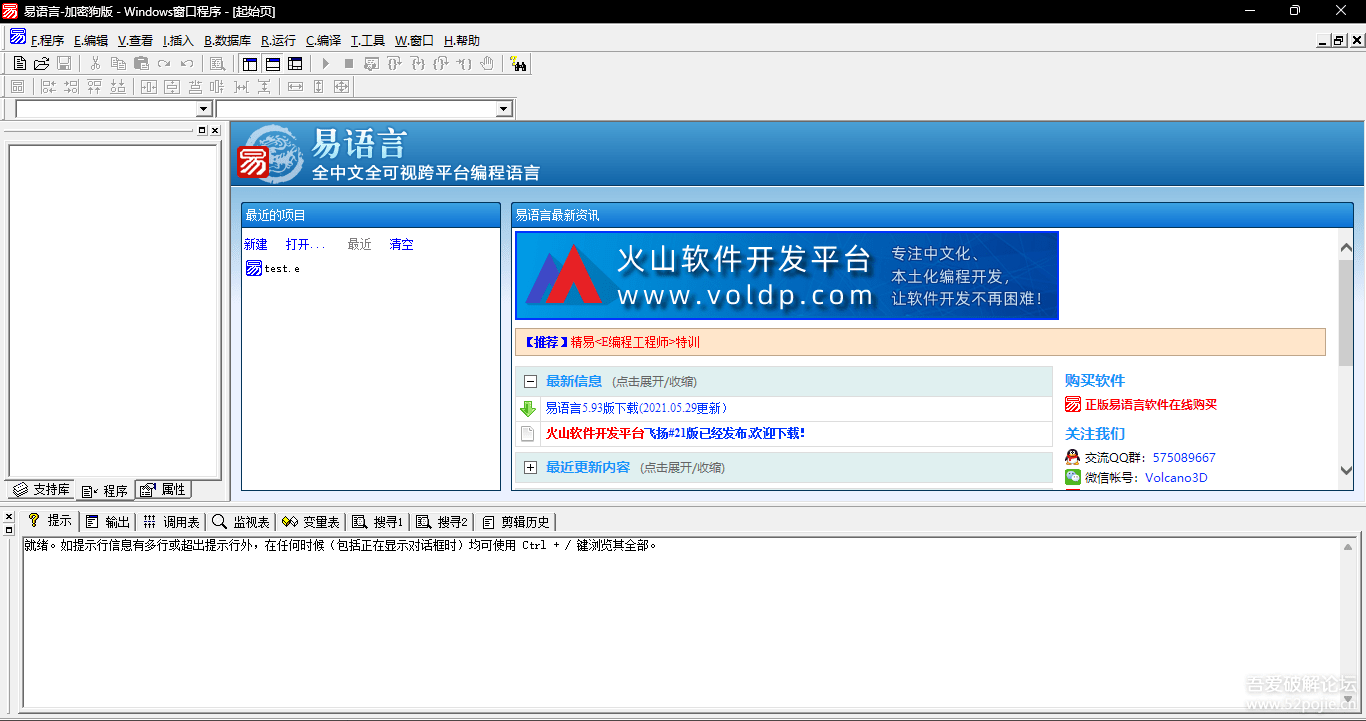Click the Paste clipboard icon
This screenshot has width=1366, height=721.
[141, 63]
